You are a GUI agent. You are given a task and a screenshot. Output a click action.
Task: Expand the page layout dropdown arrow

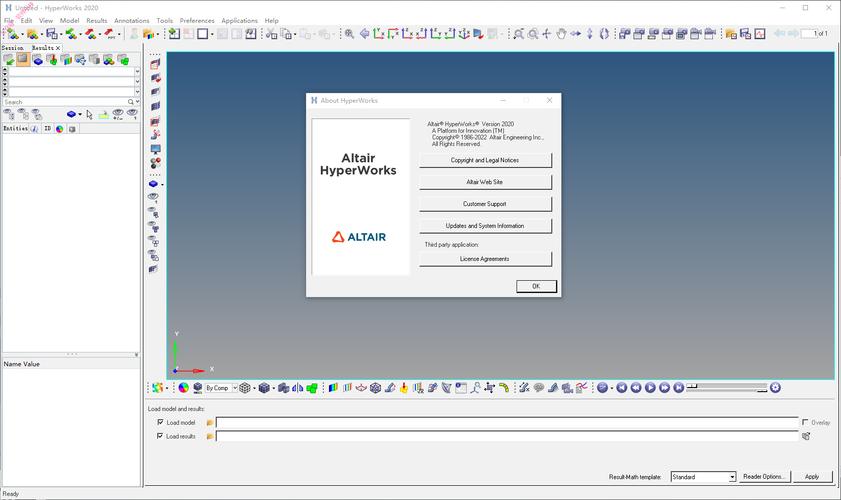tap(212, 34)
